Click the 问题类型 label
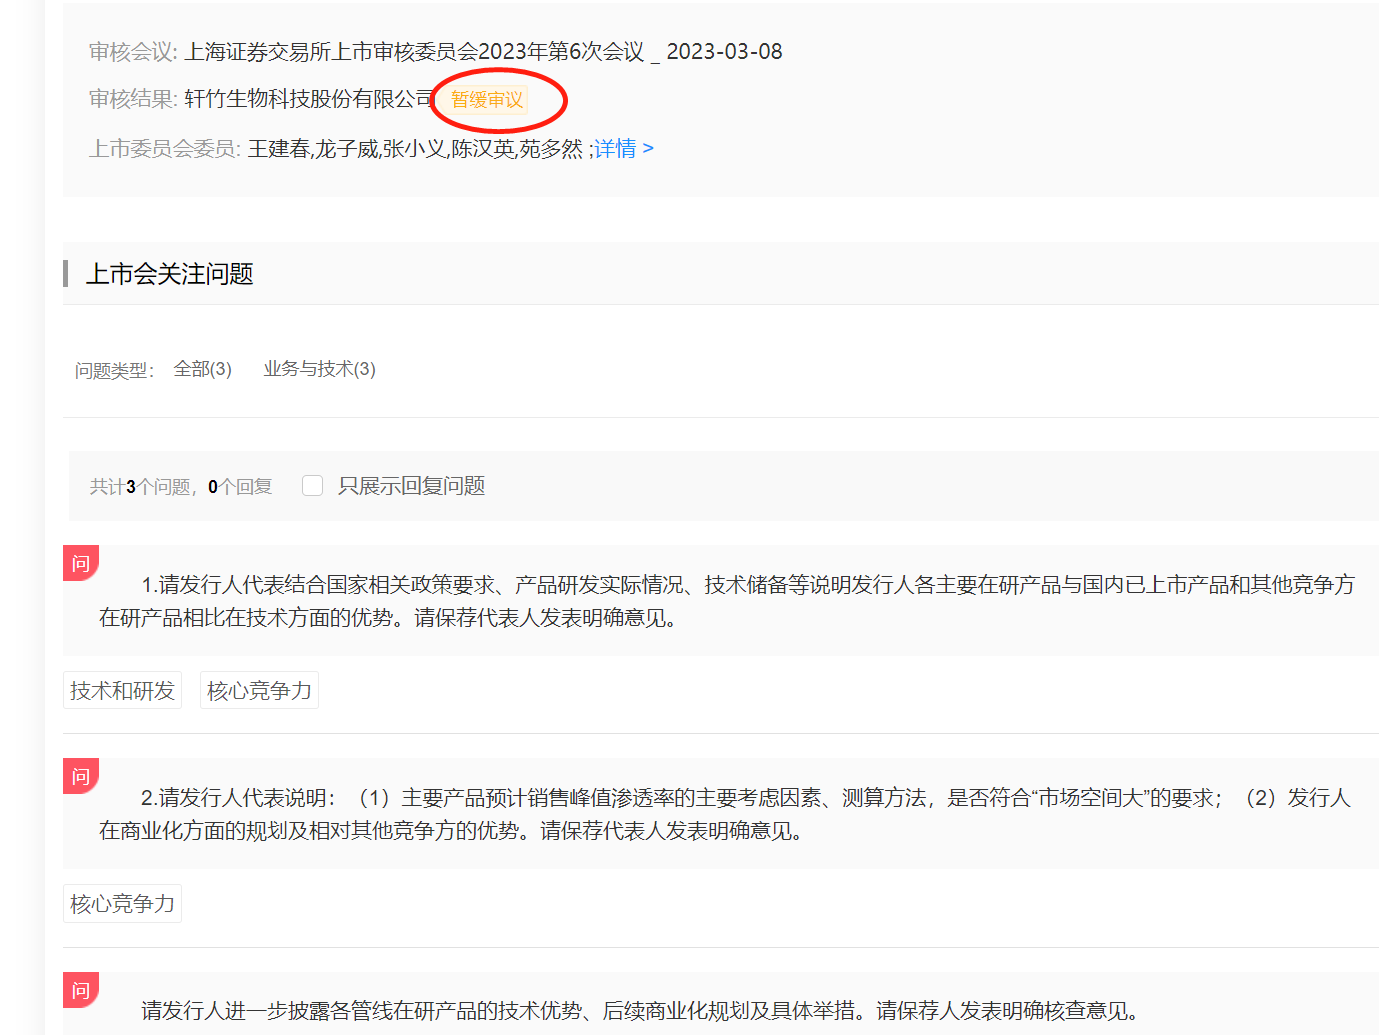The image size is (1379, 1035). [115, 371]
